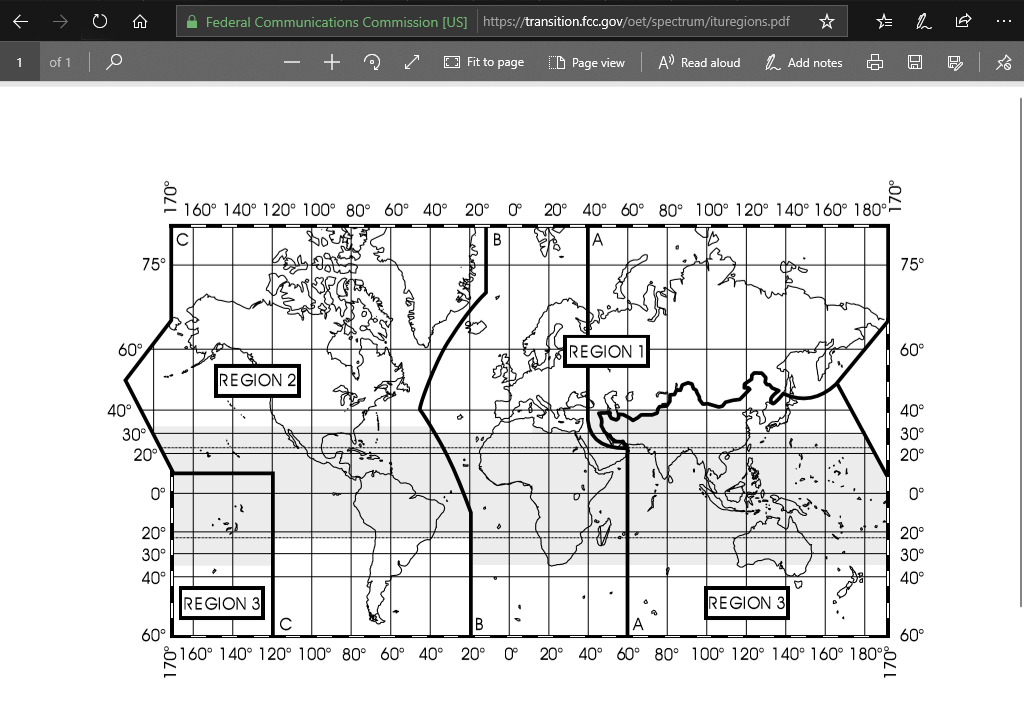Screen dimensions: 1024x701
Task: Add this page to favorites with the star
Action: [x=827, y=22]
